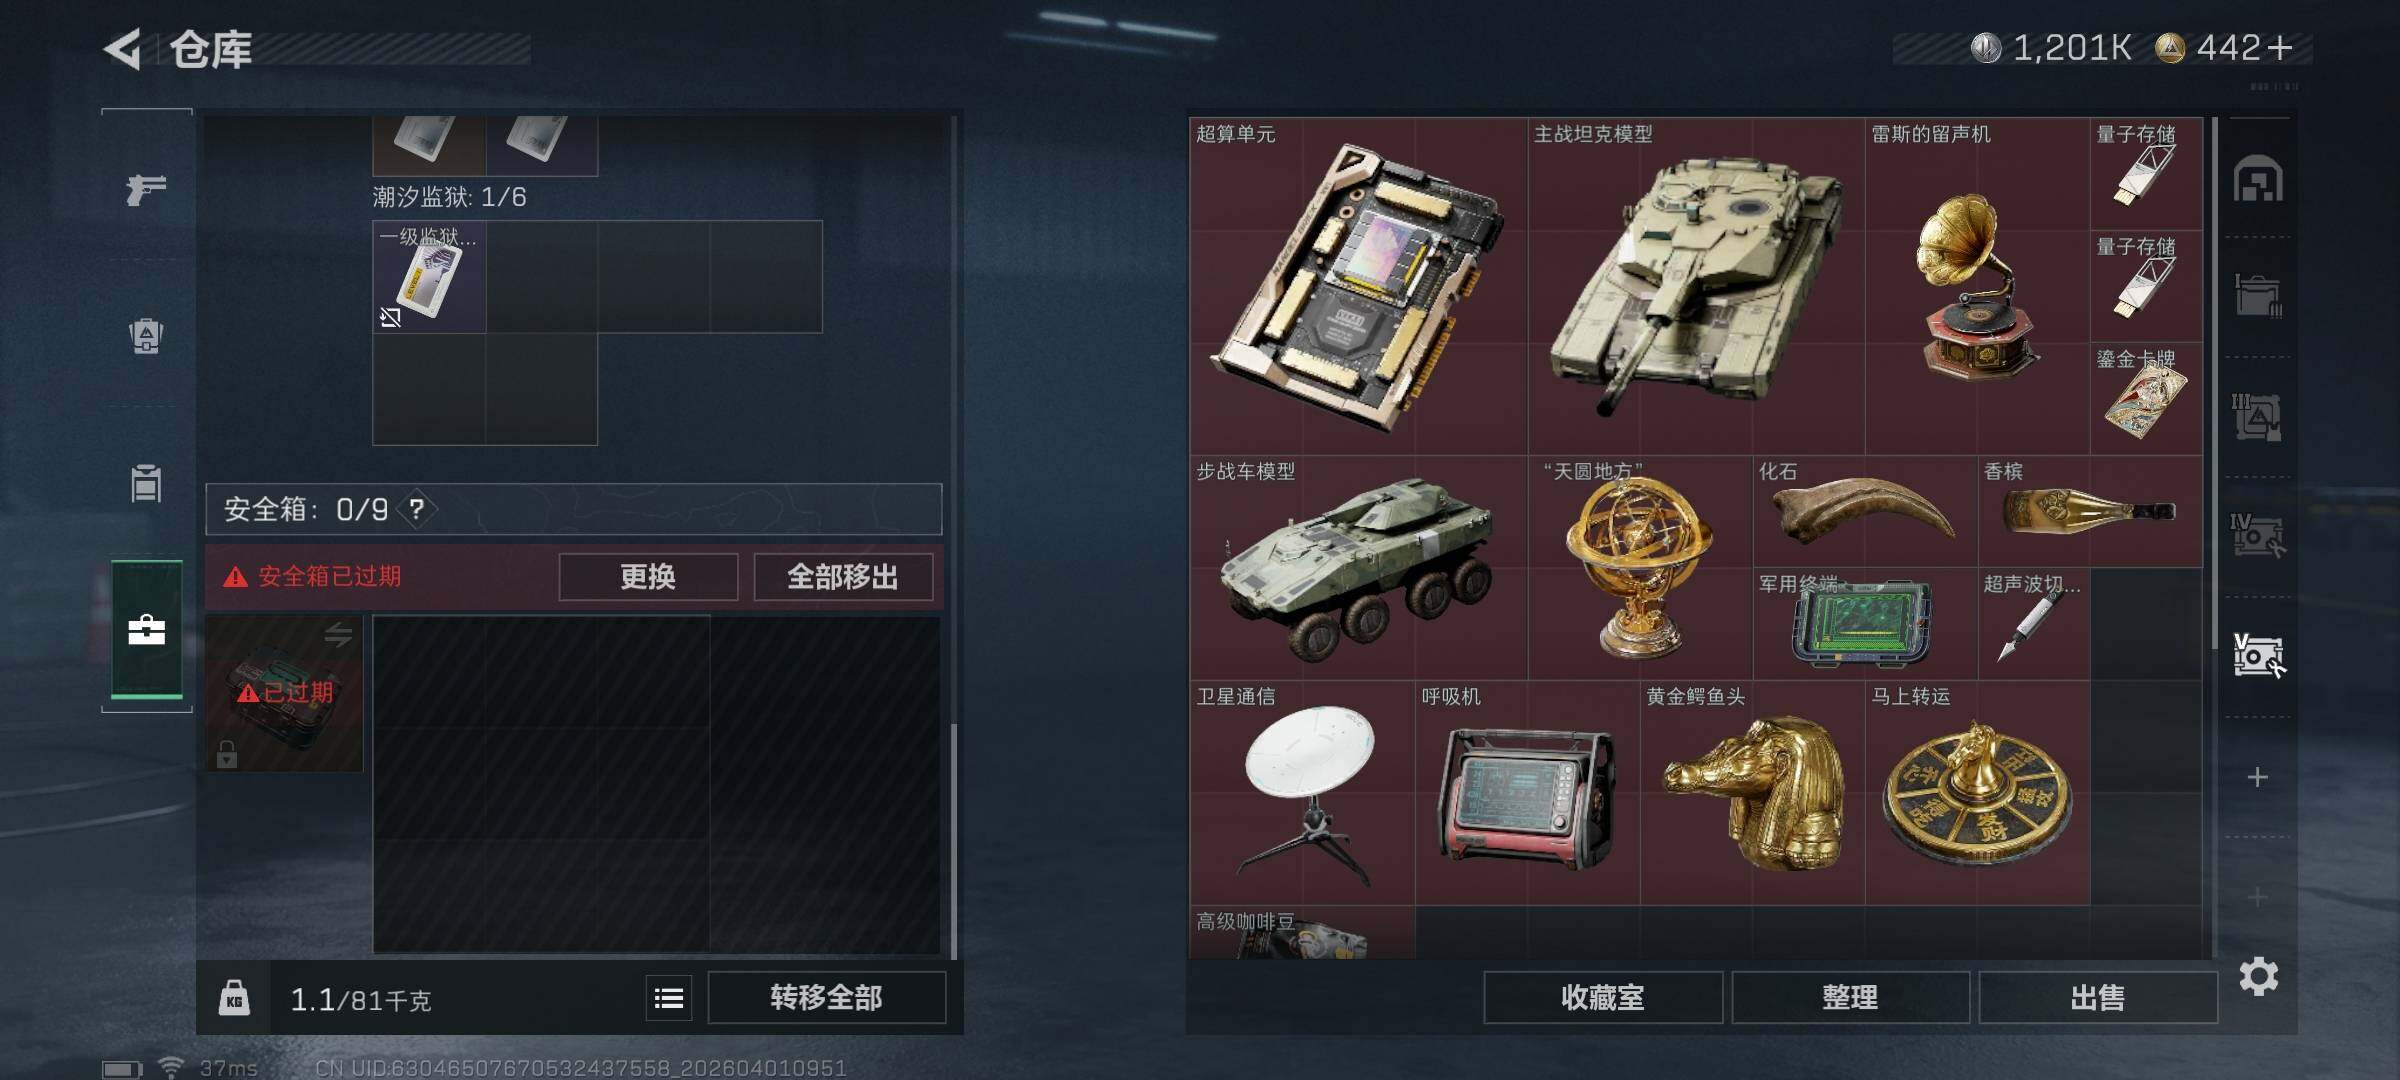Open the chest rig icon in left sidebar
This screenshot has height=1080, width=2400.
[x=146, y=483]
